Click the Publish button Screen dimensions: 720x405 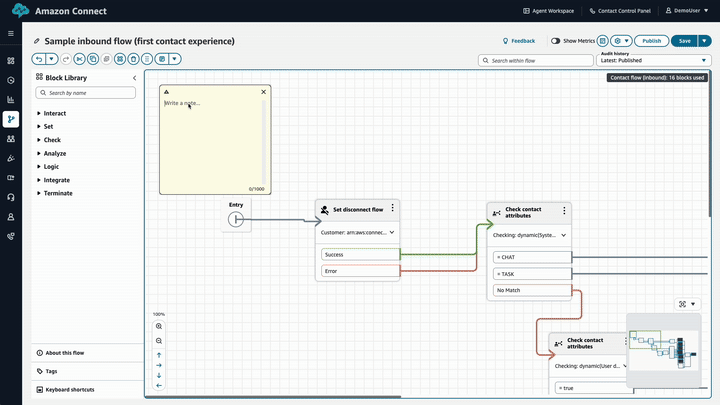[x=651, y=41]
